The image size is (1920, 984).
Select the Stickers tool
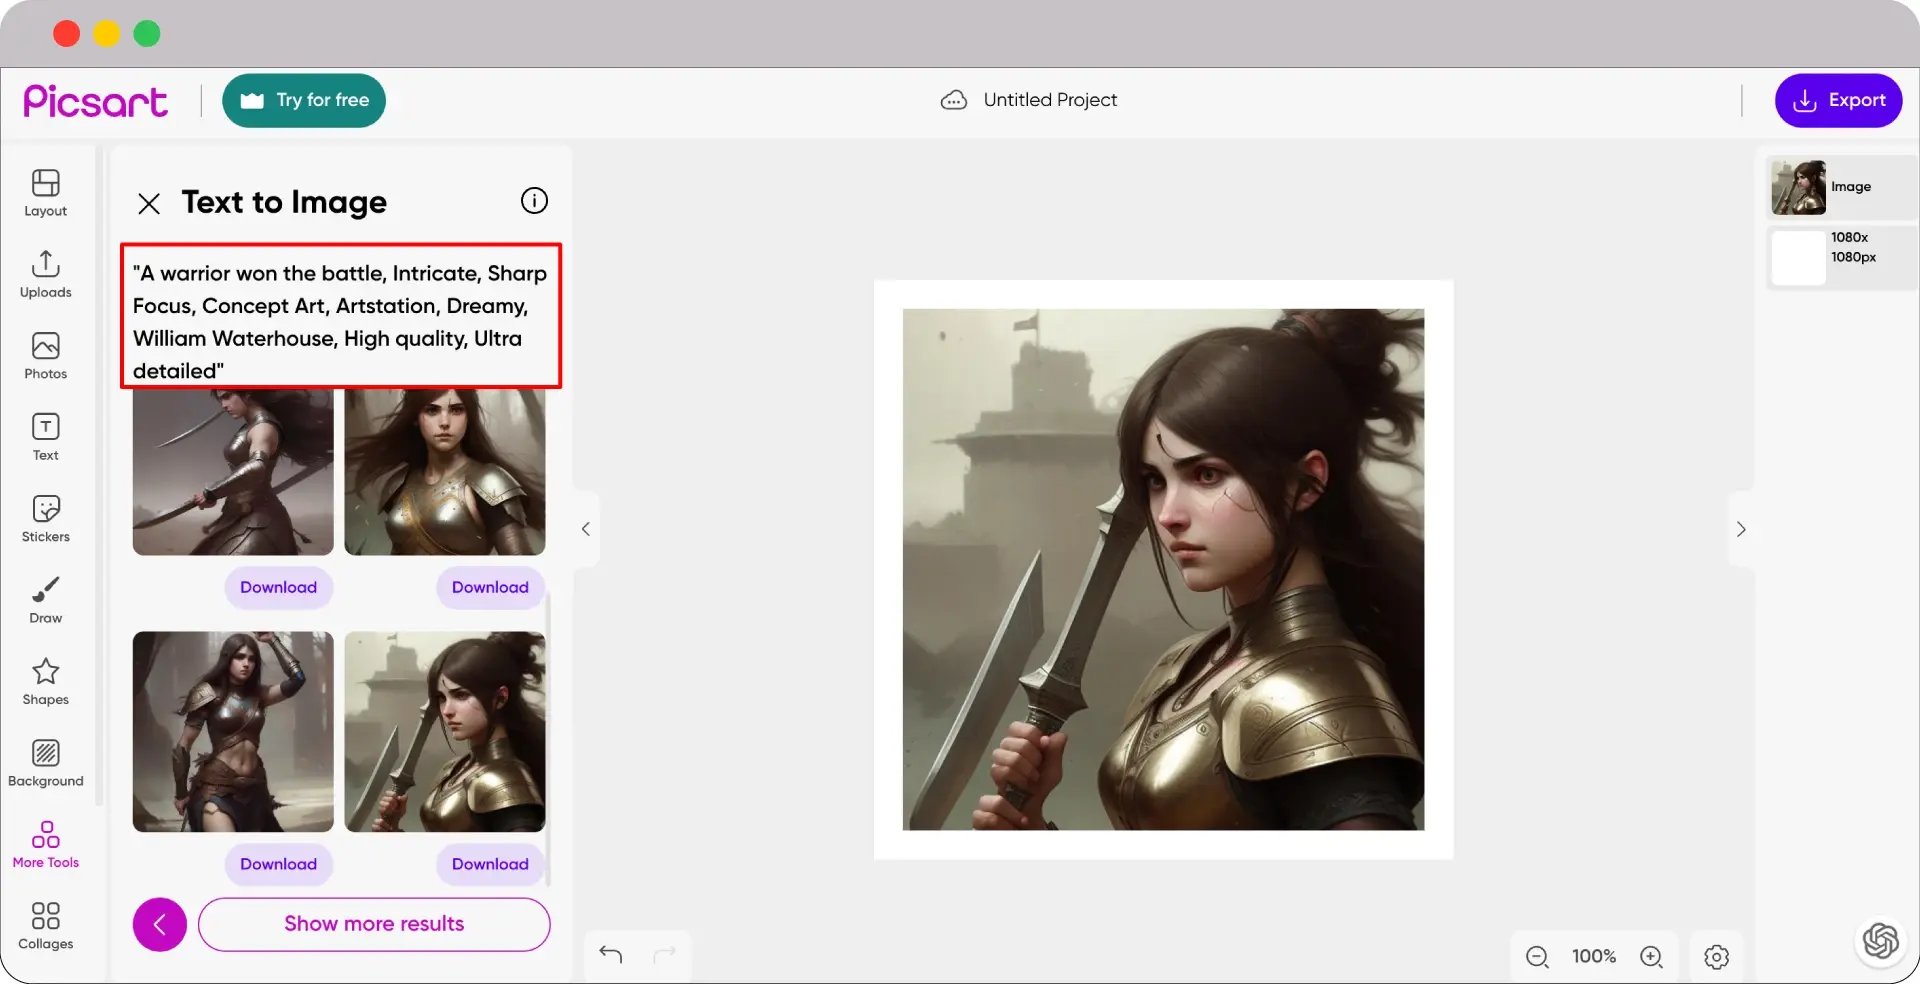(x=45, y=518)
